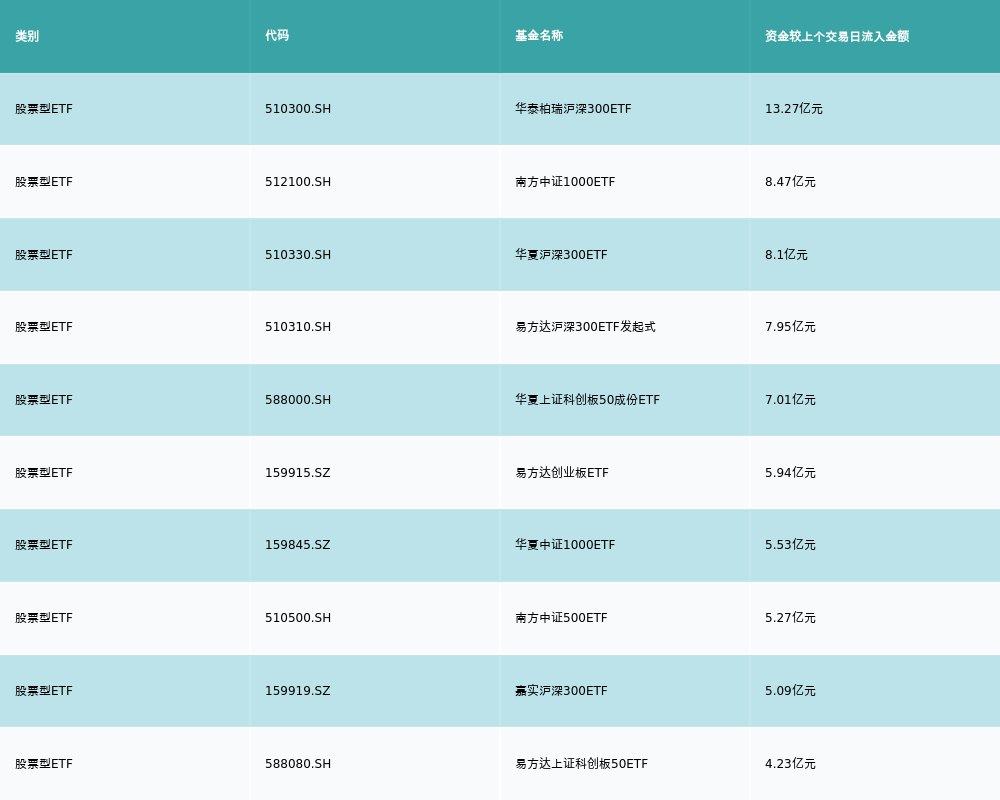Select inflow value 8.47亿元

pyautogui.click(x=790, y=182)
